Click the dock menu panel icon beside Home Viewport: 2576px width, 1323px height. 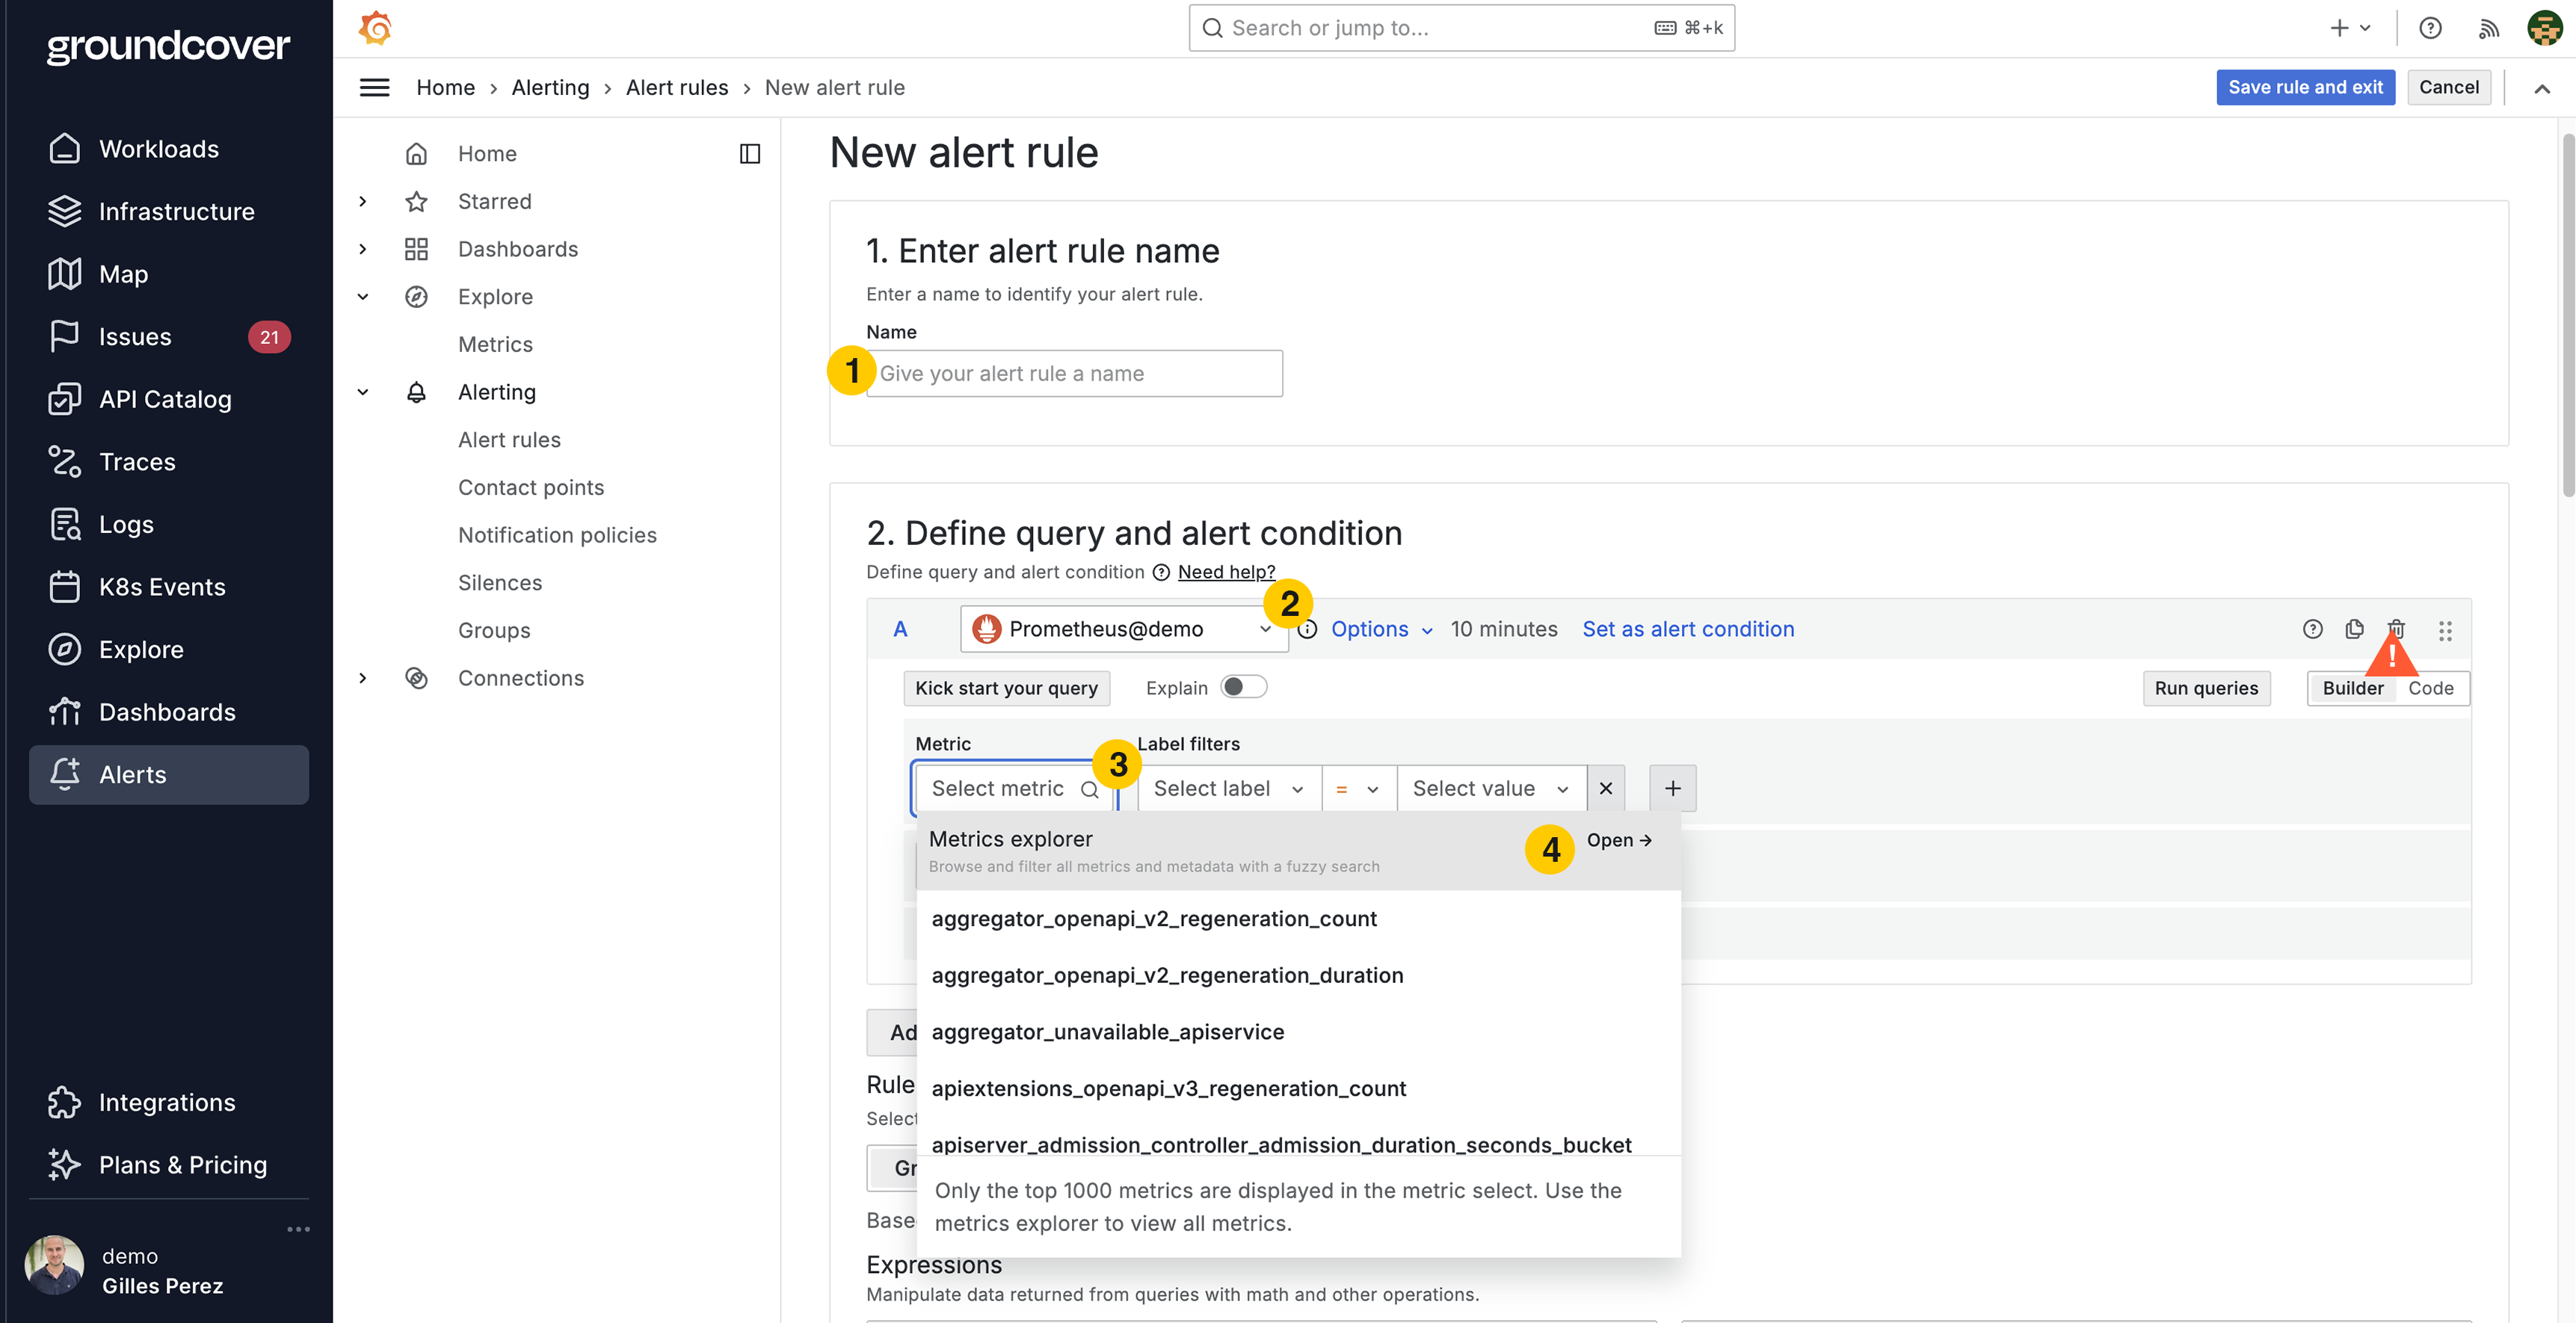coord(749,153)
